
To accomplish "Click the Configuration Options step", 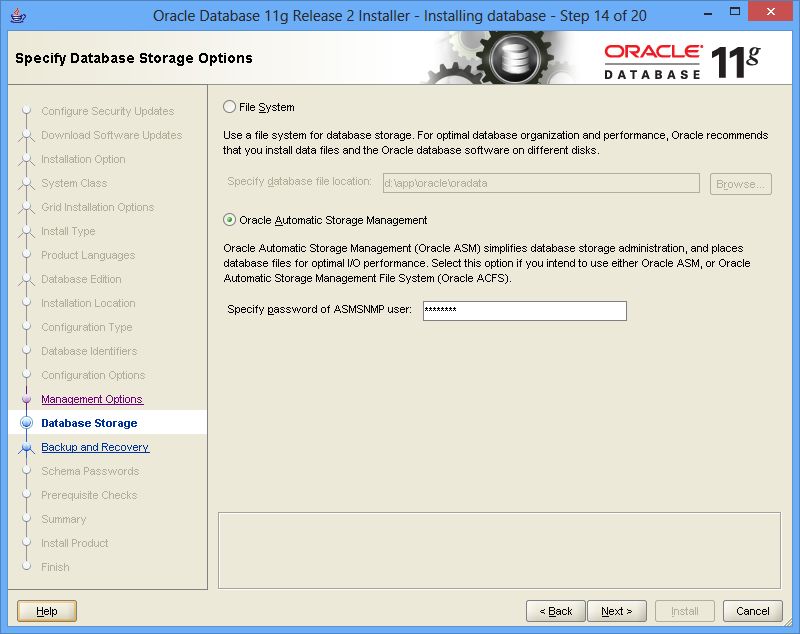I will [x=93, y=374].
